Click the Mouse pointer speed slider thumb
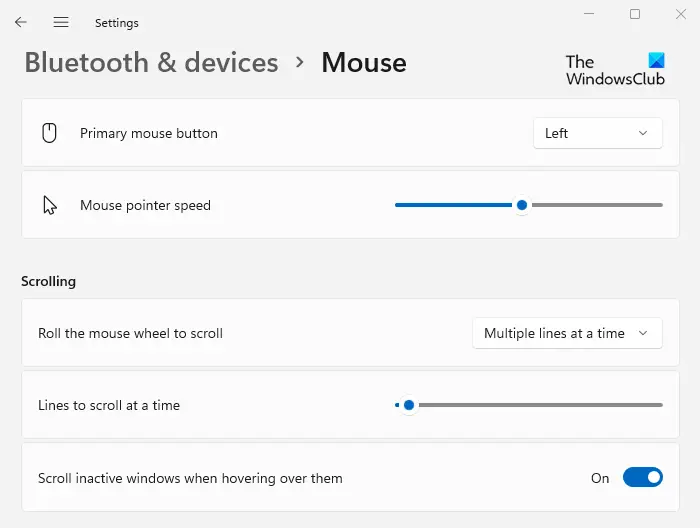This screenshot has width=700, height=528. 521,205
